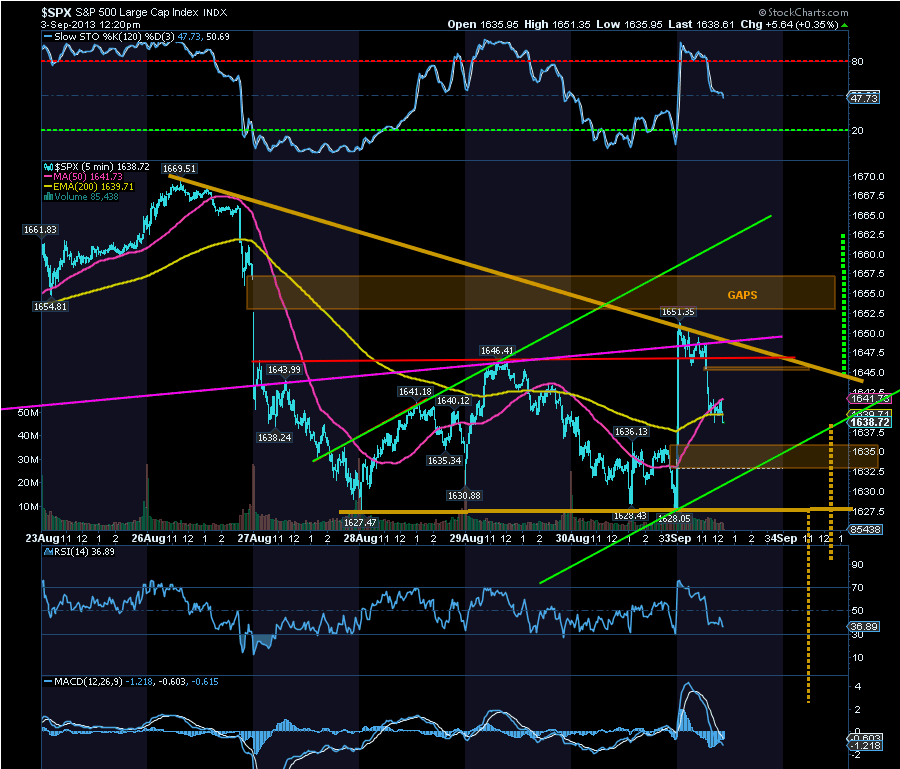Viewport: 900px width, 769px height.
Task: Click the '20' stochastic oversold level label
Action: click(857, 130)
